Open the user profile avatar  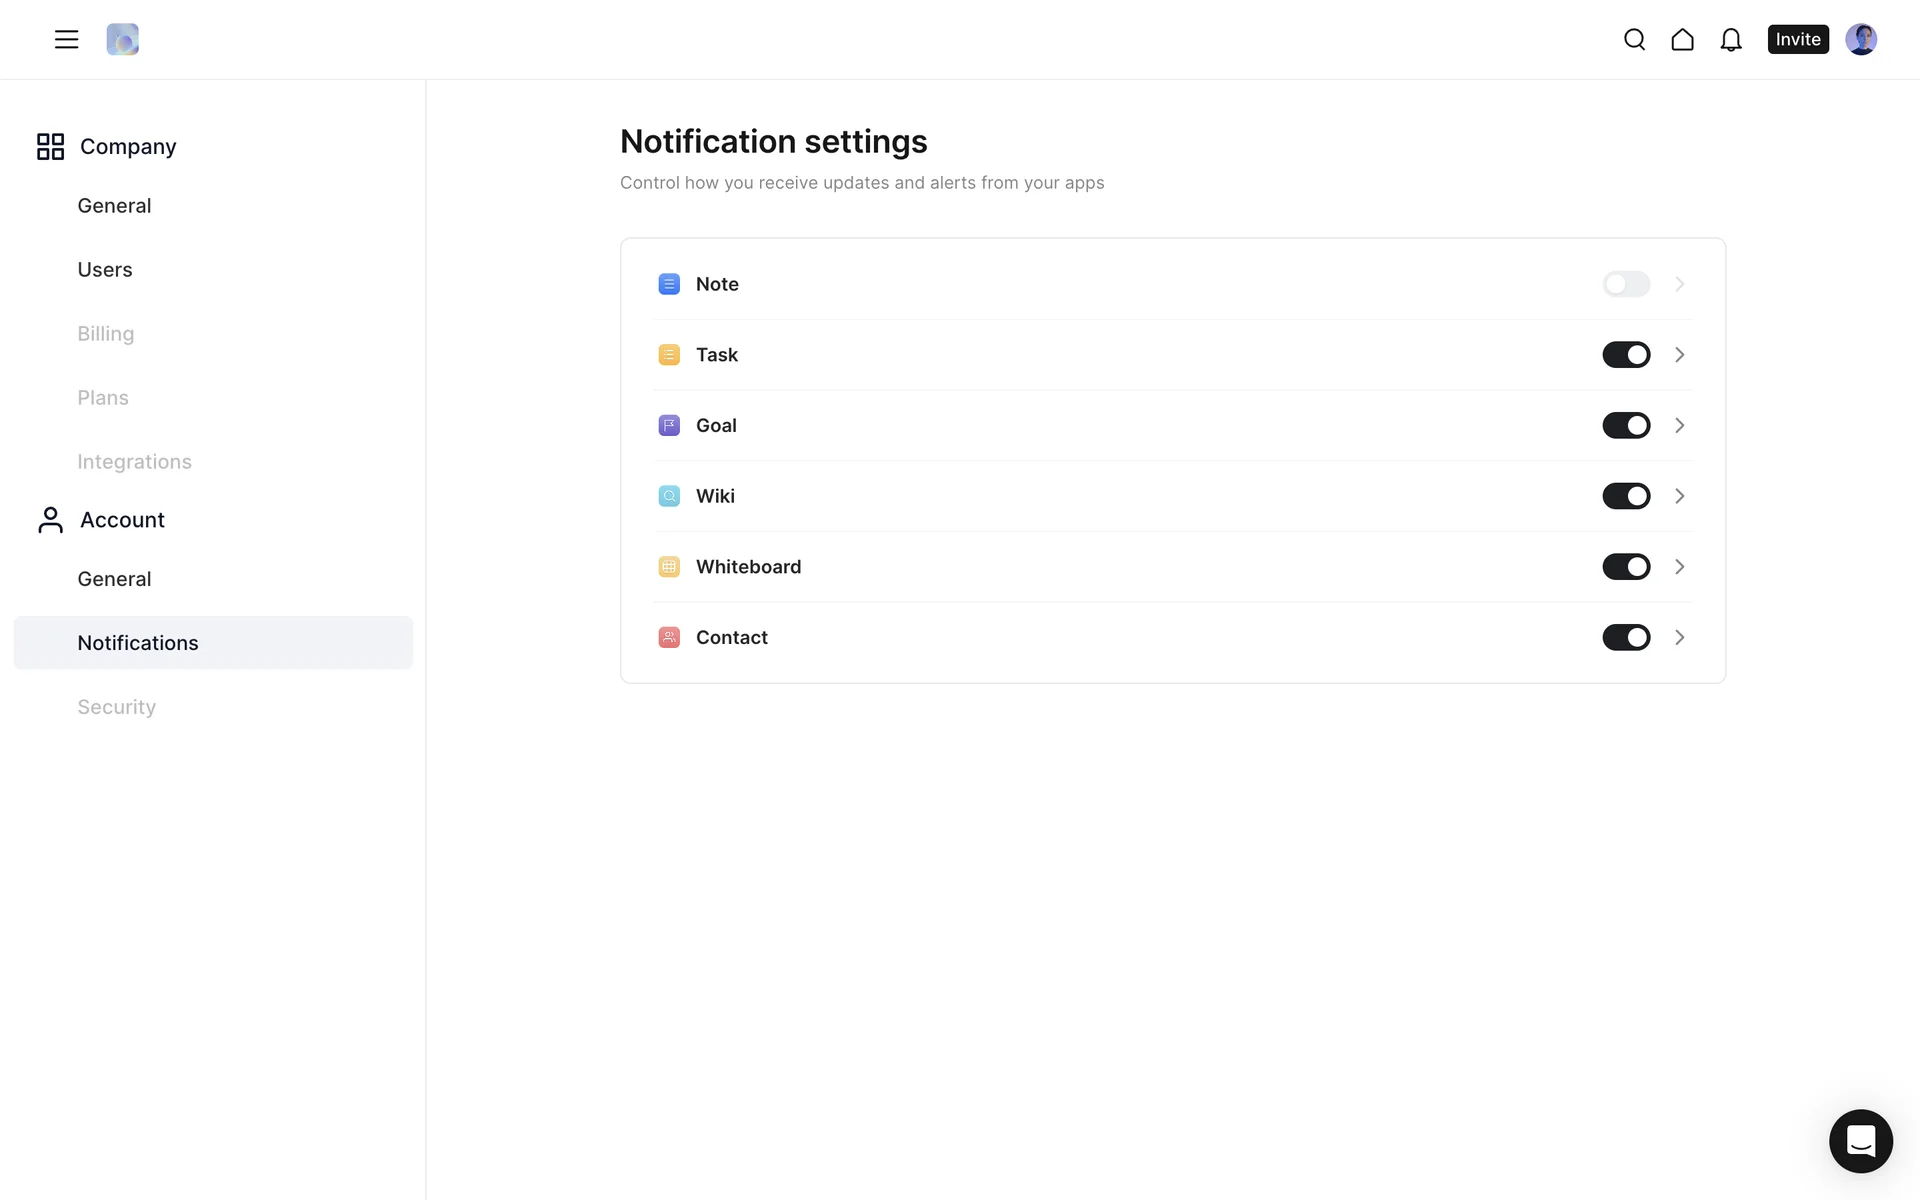[x=1860, y=39]
